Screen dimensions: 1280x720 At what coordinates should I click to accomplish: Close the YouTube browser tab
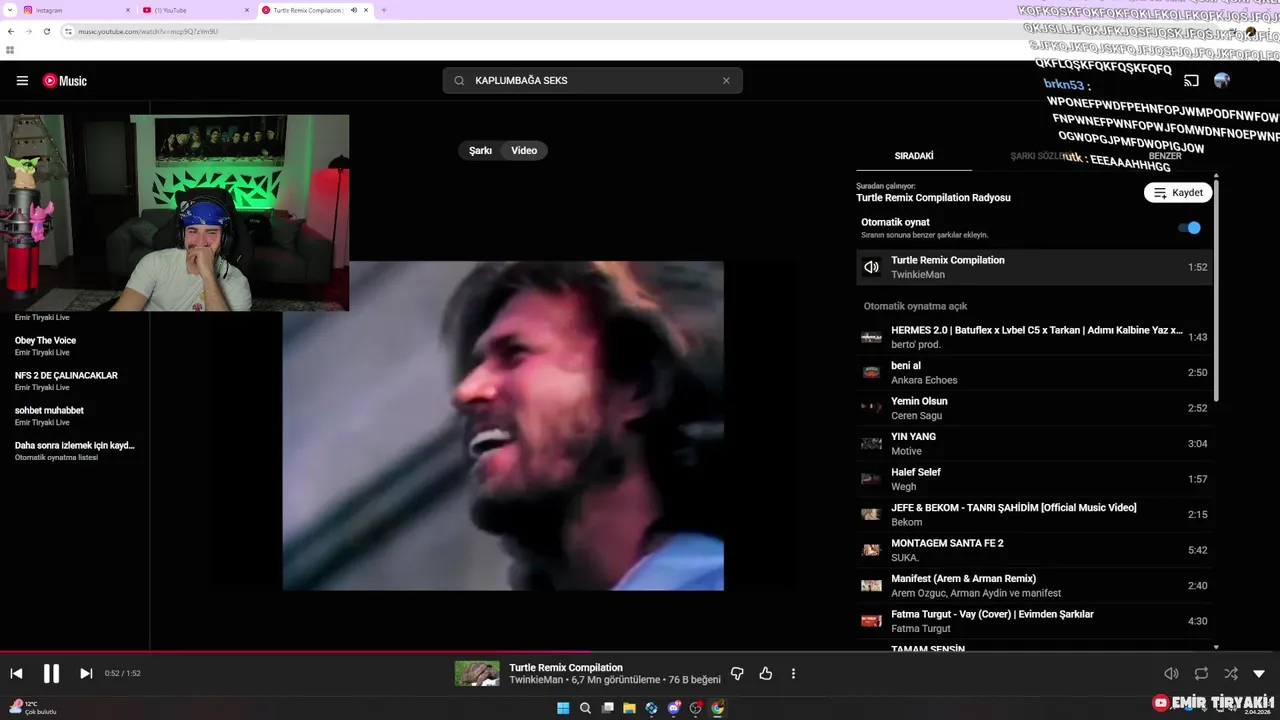[247, 10]
